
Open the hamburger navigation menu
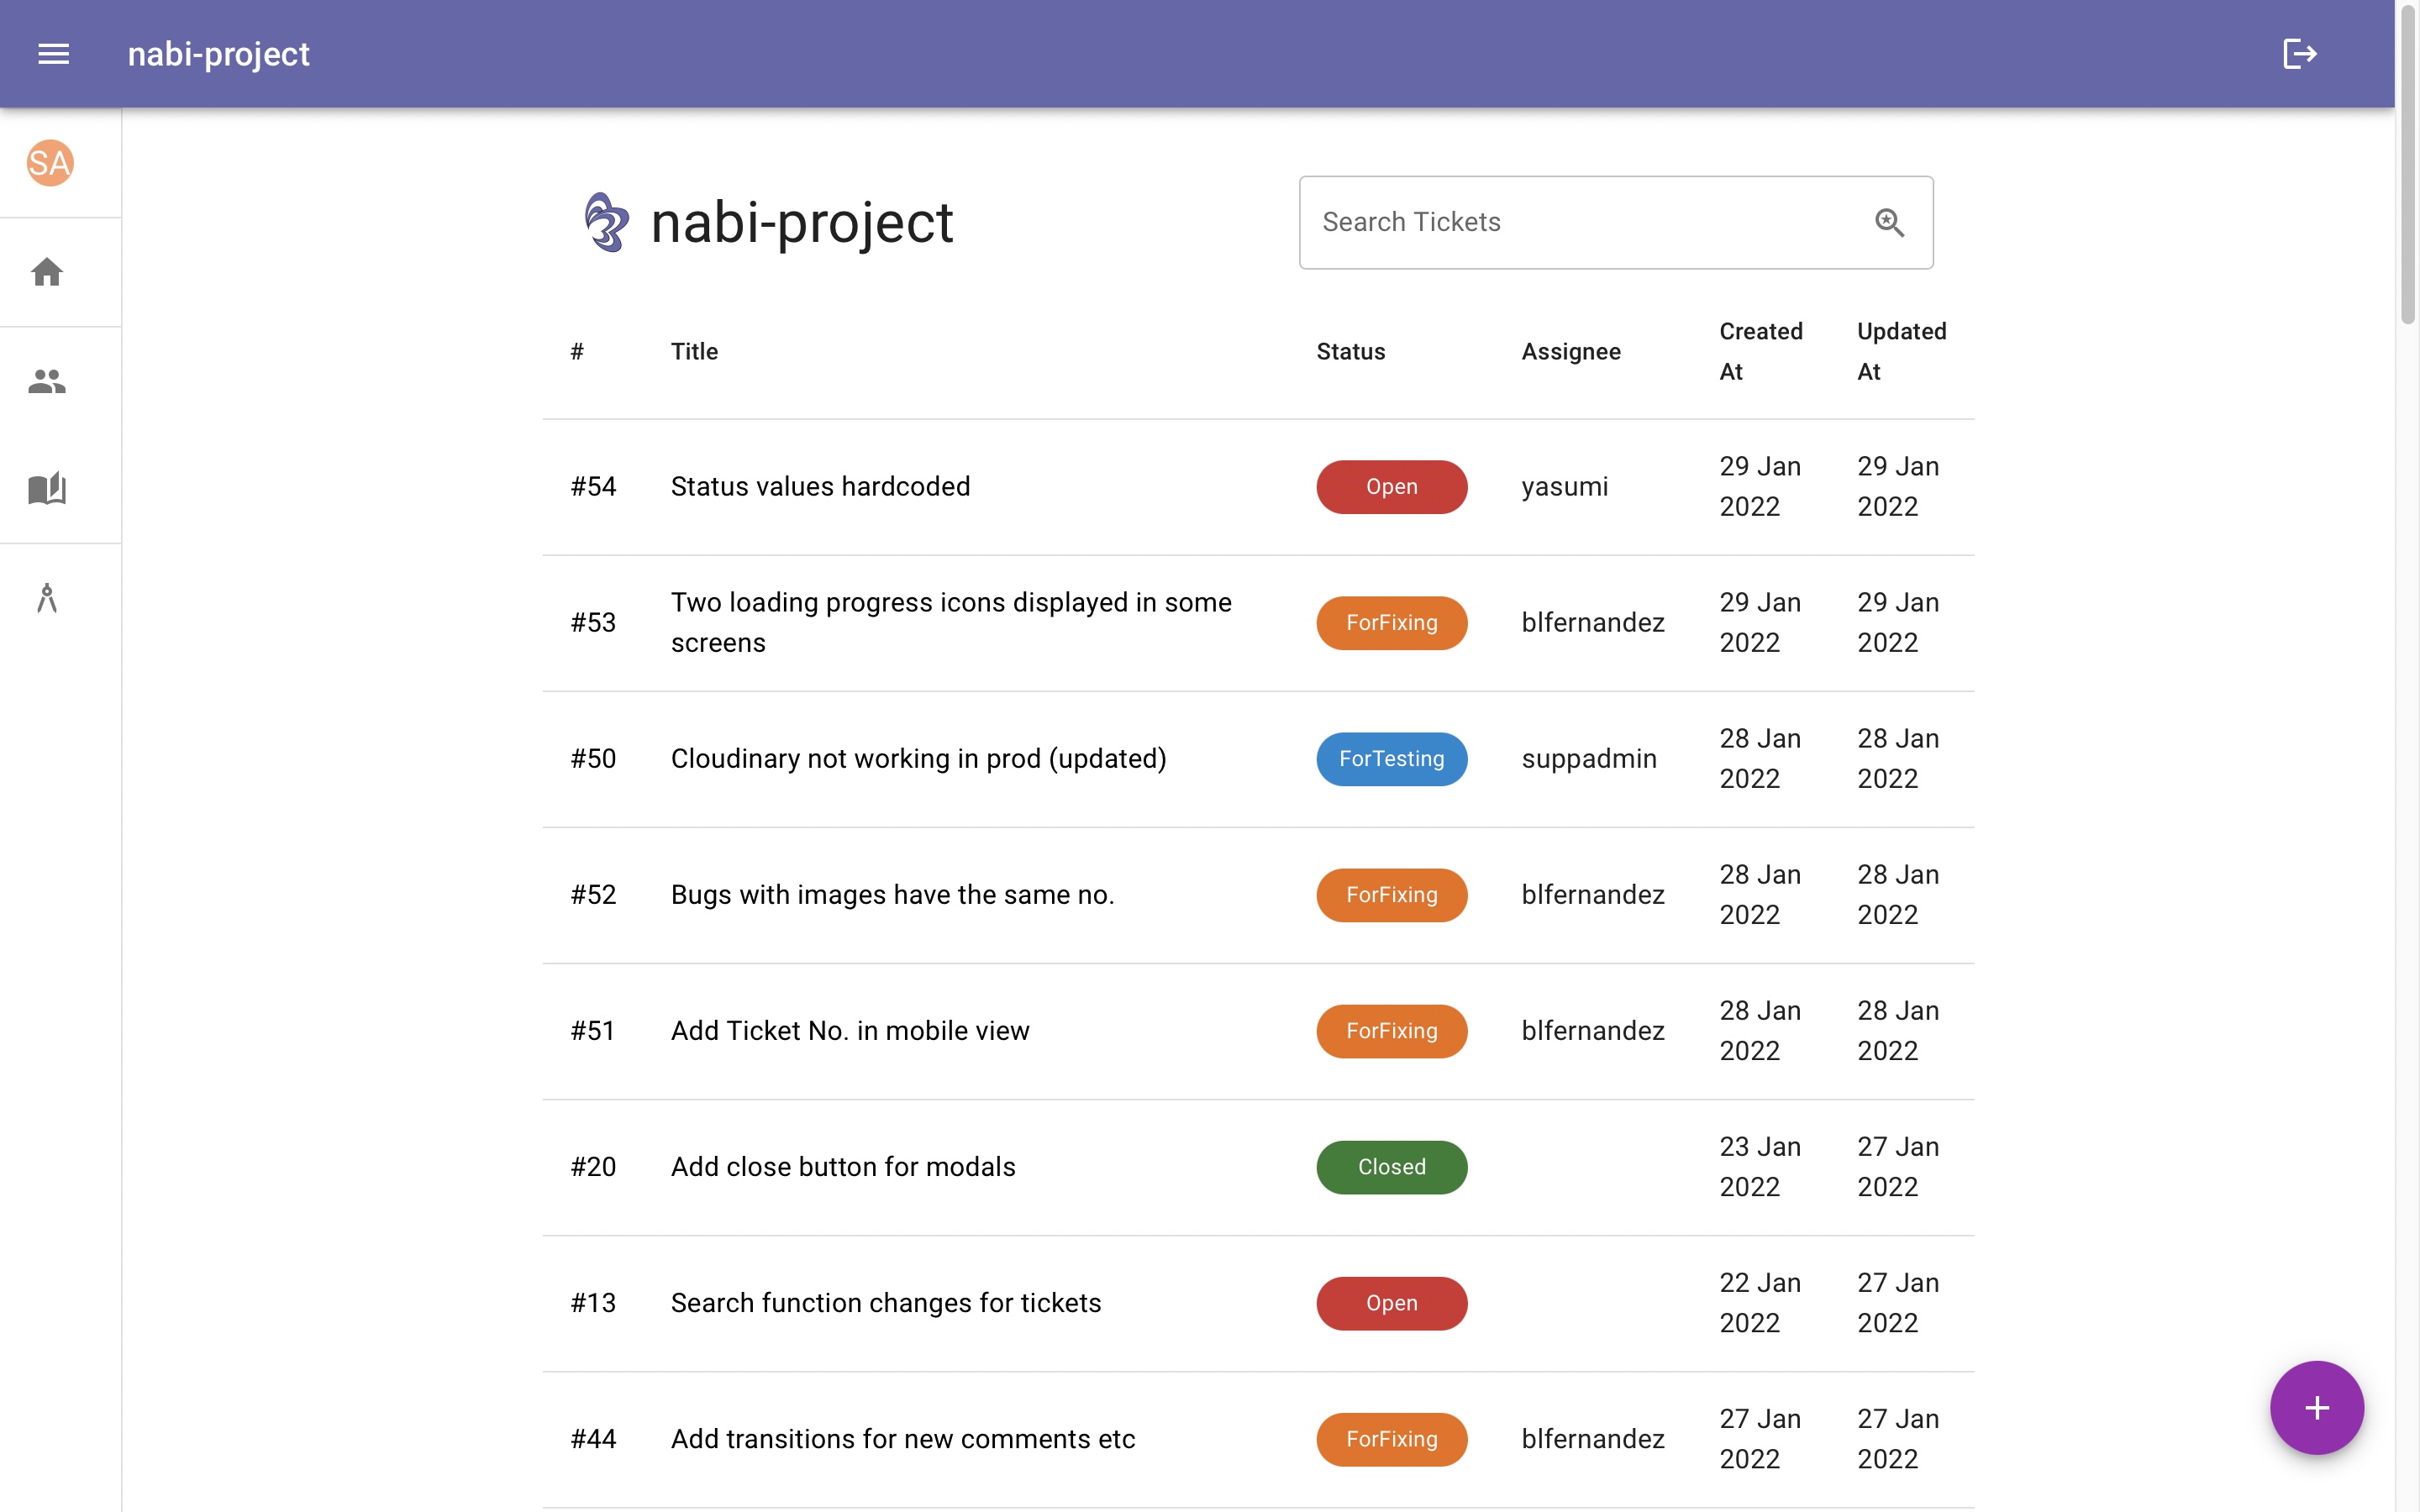click(52, 53)
